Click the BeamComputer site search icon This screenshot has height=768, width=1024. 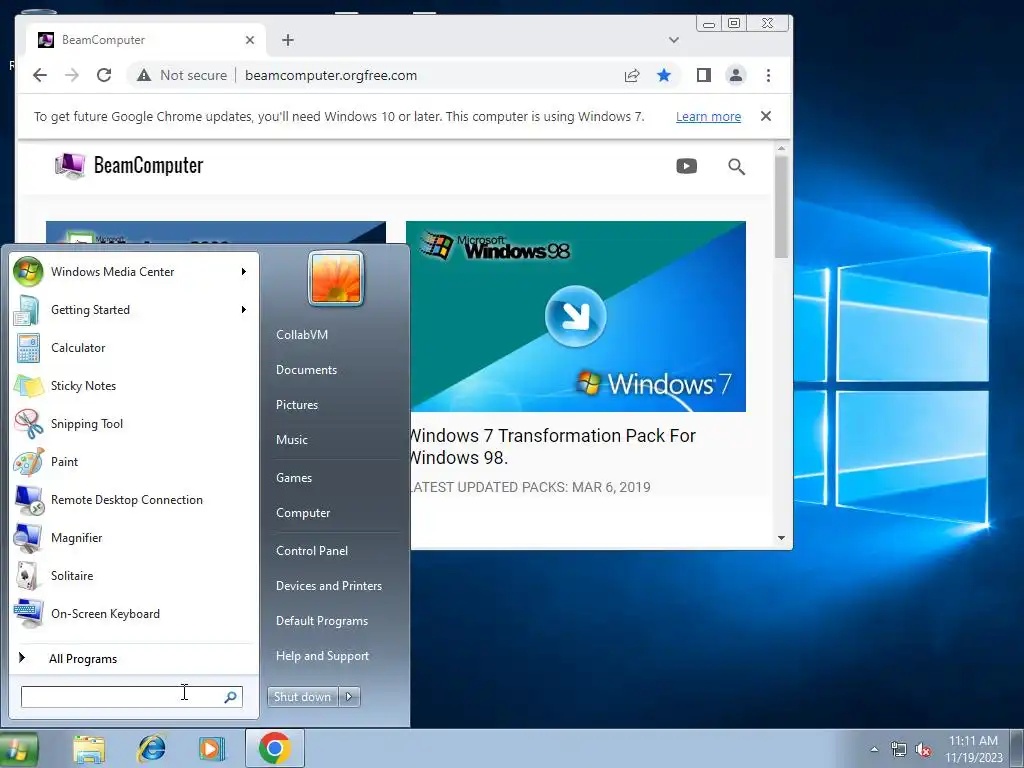point(737,167)
